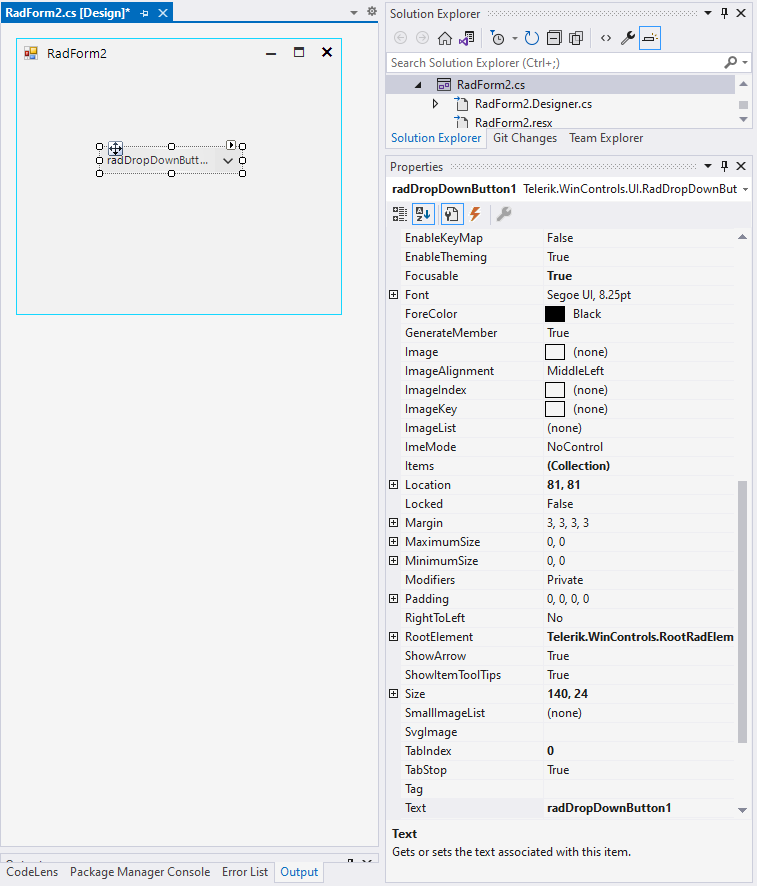The height and width of the screenshot is (886, 757).
Task: Show Properties page icon in Properties toolbar
Action: 452,214
